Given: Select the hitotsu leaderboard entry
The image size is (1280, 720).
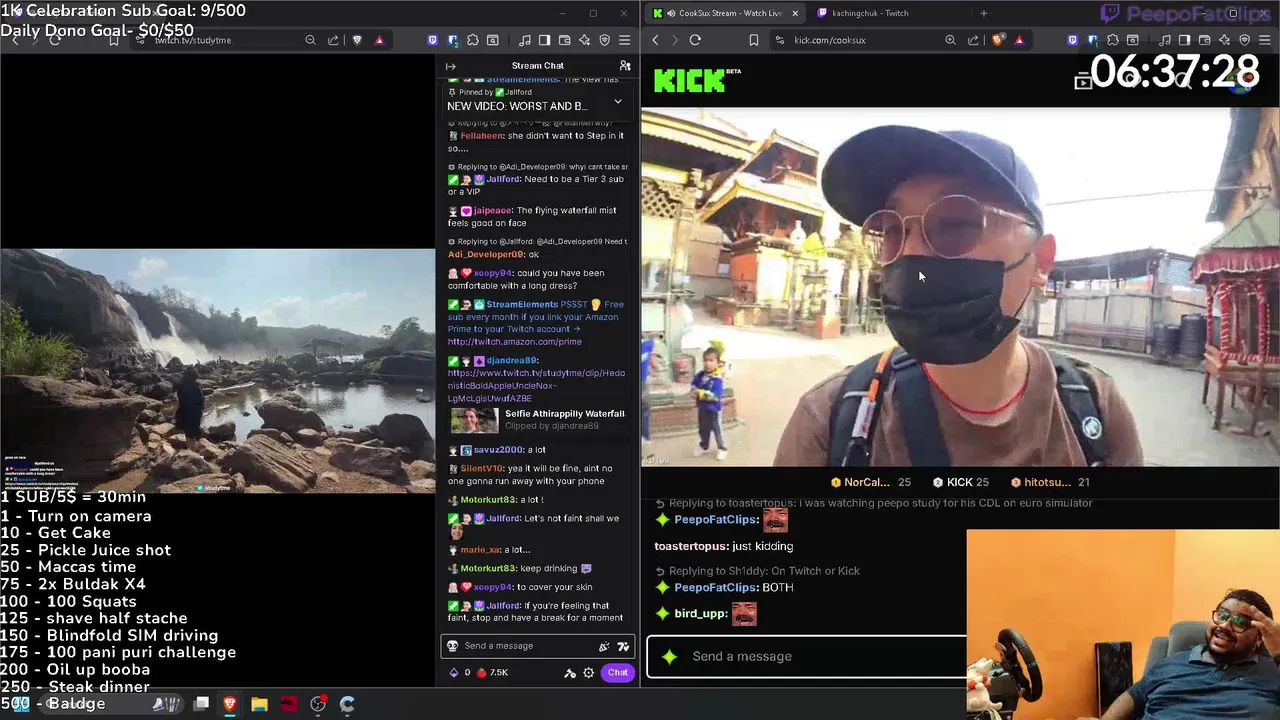Looking at the screenshot, I should pos(1050,482).
